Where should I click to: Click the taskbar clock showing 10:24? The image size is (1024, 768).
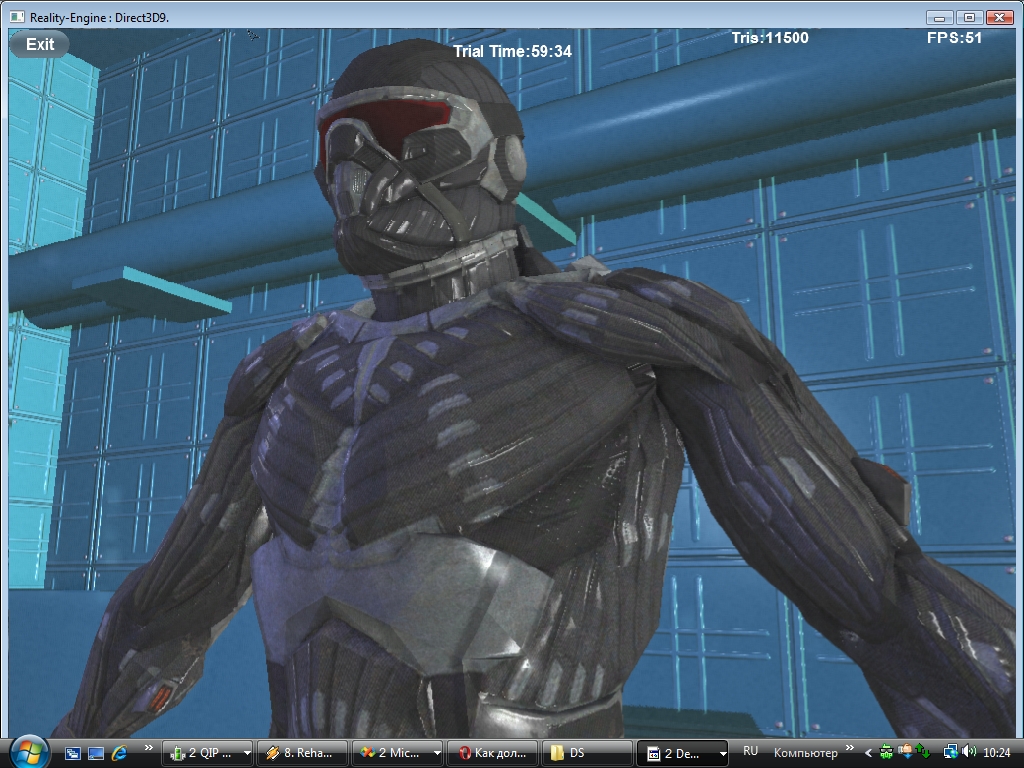(997, 753)
